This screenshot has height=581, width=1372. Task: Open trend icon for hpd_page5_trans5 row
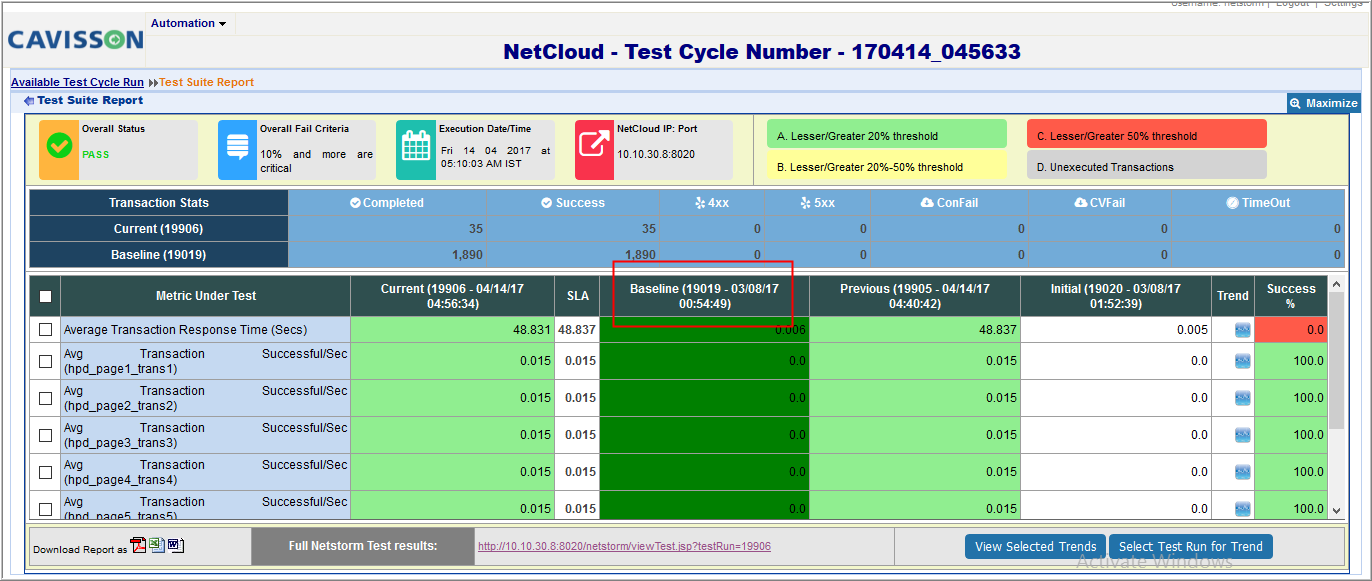[1243, 508]
